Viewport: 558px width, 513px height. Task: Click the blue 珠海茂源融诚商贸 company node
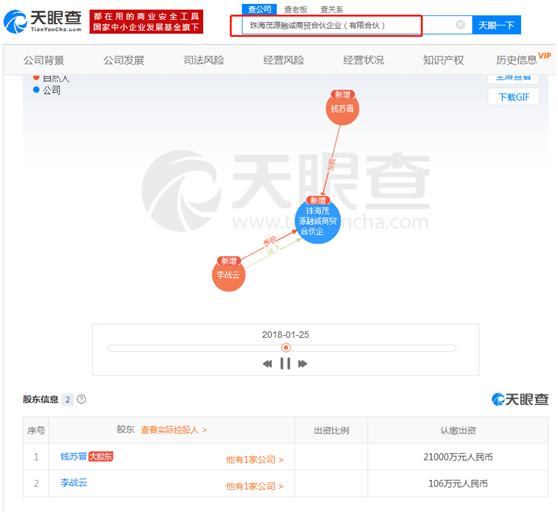tap(318, 221)
